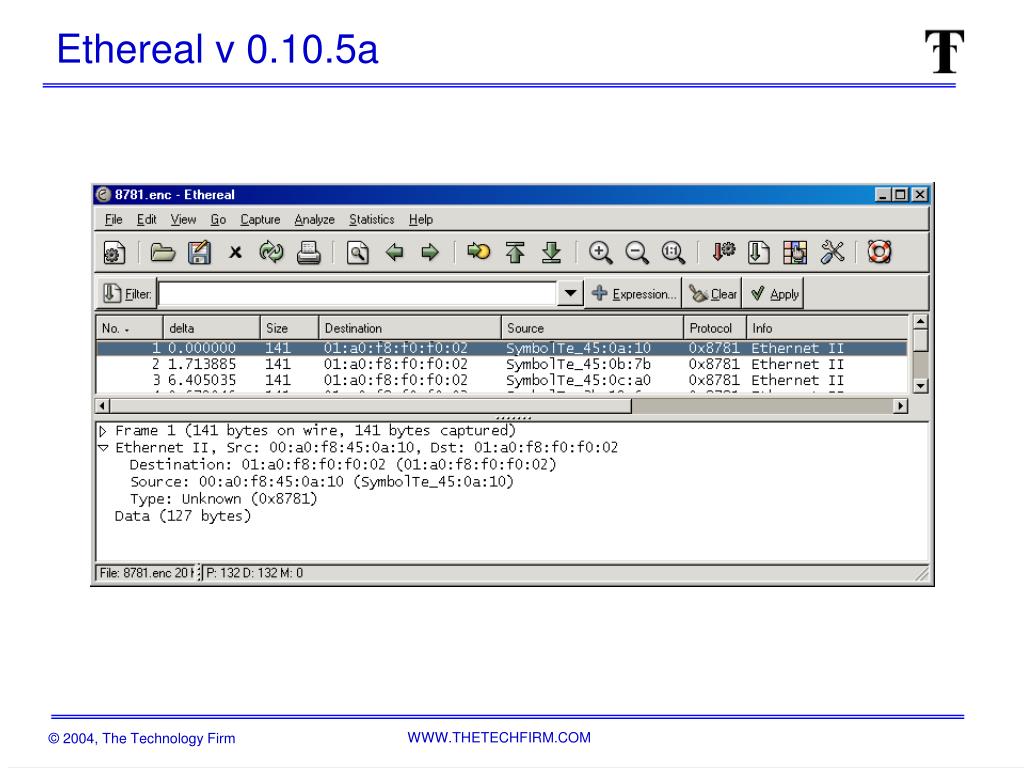Click the capture interfaces toolbar icon
This screenshot has width=1024, height=768.
[x=114, y=253]
